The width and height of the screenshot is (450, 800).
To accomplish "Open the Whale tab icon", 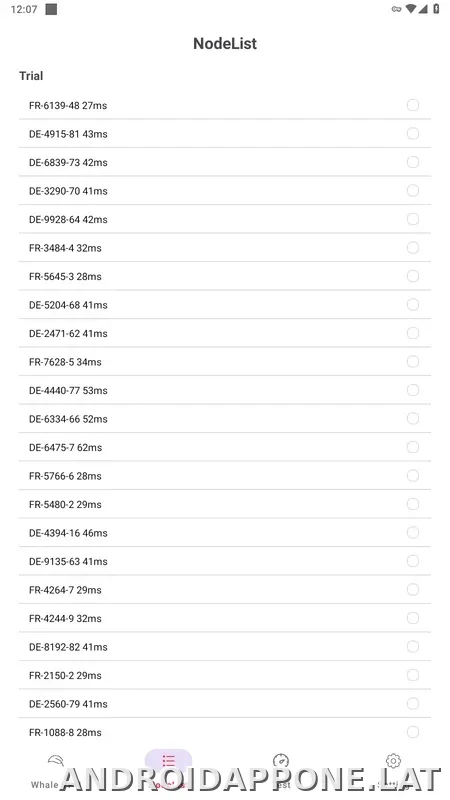I will [x=56, y=762].
